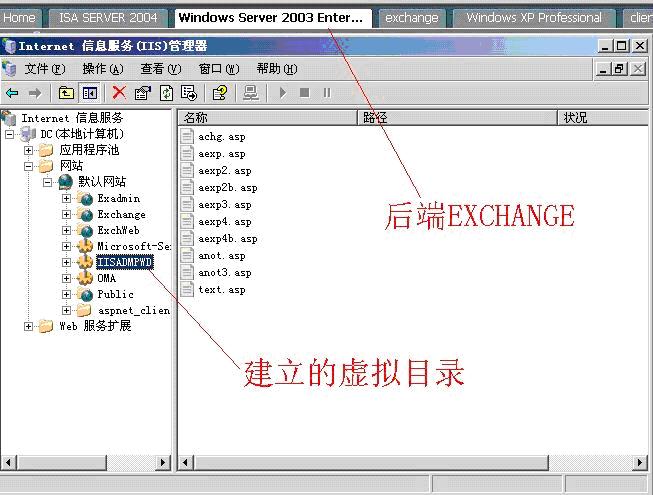Switch to the exchange tab
The height and width of the screenshot is (495, 653).
coord(412,18)
